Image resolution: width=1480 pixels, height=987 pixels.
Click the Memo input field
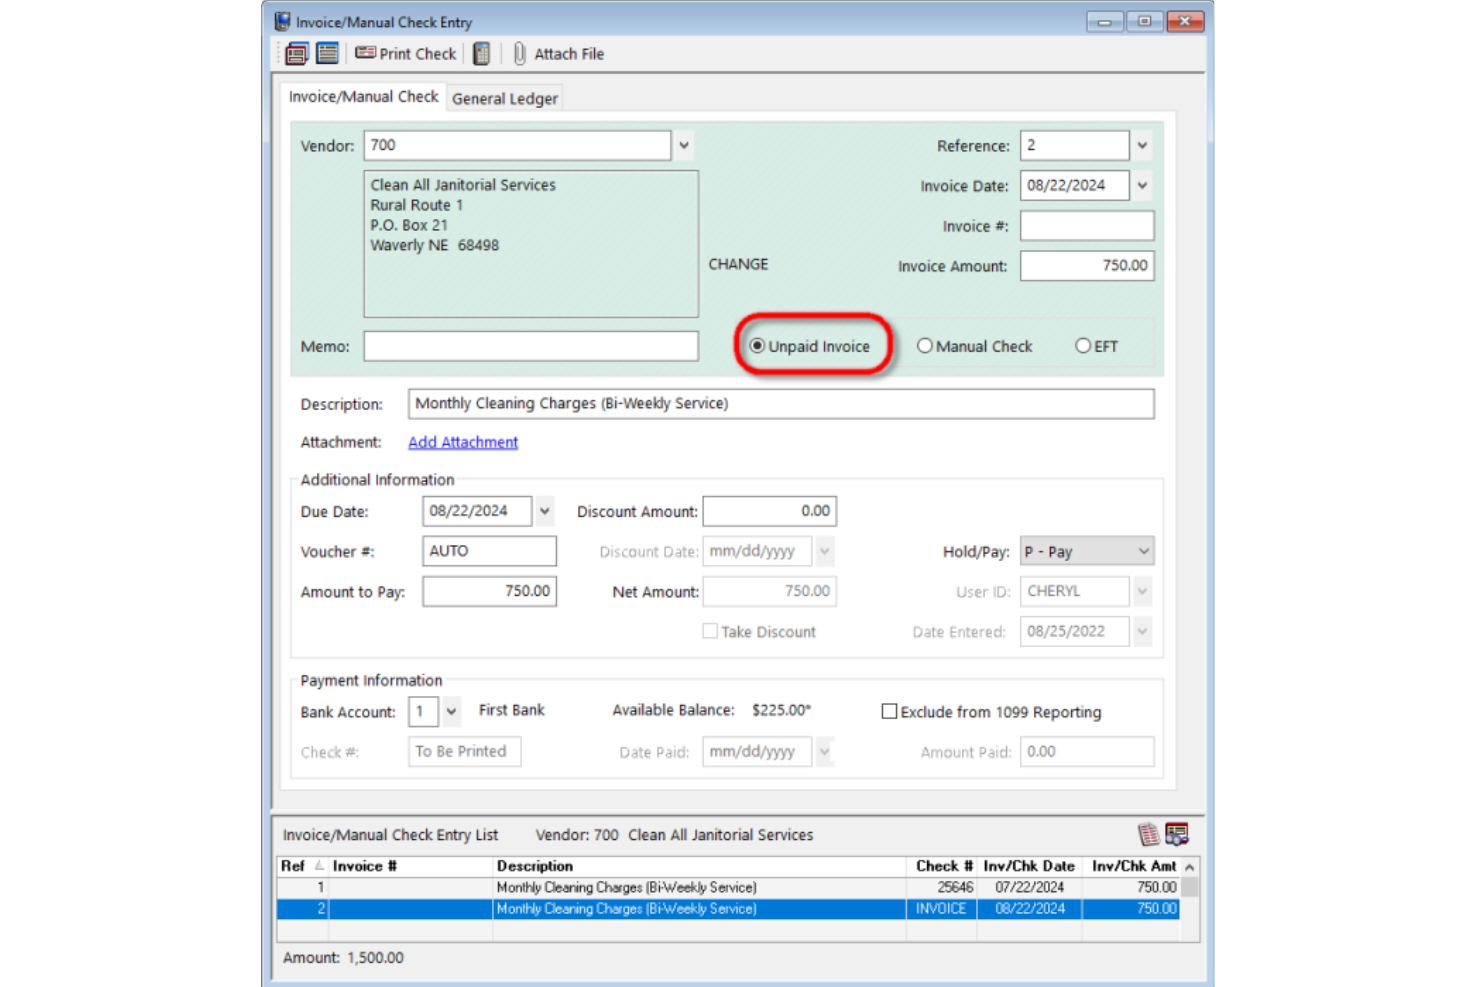[530, 345]
